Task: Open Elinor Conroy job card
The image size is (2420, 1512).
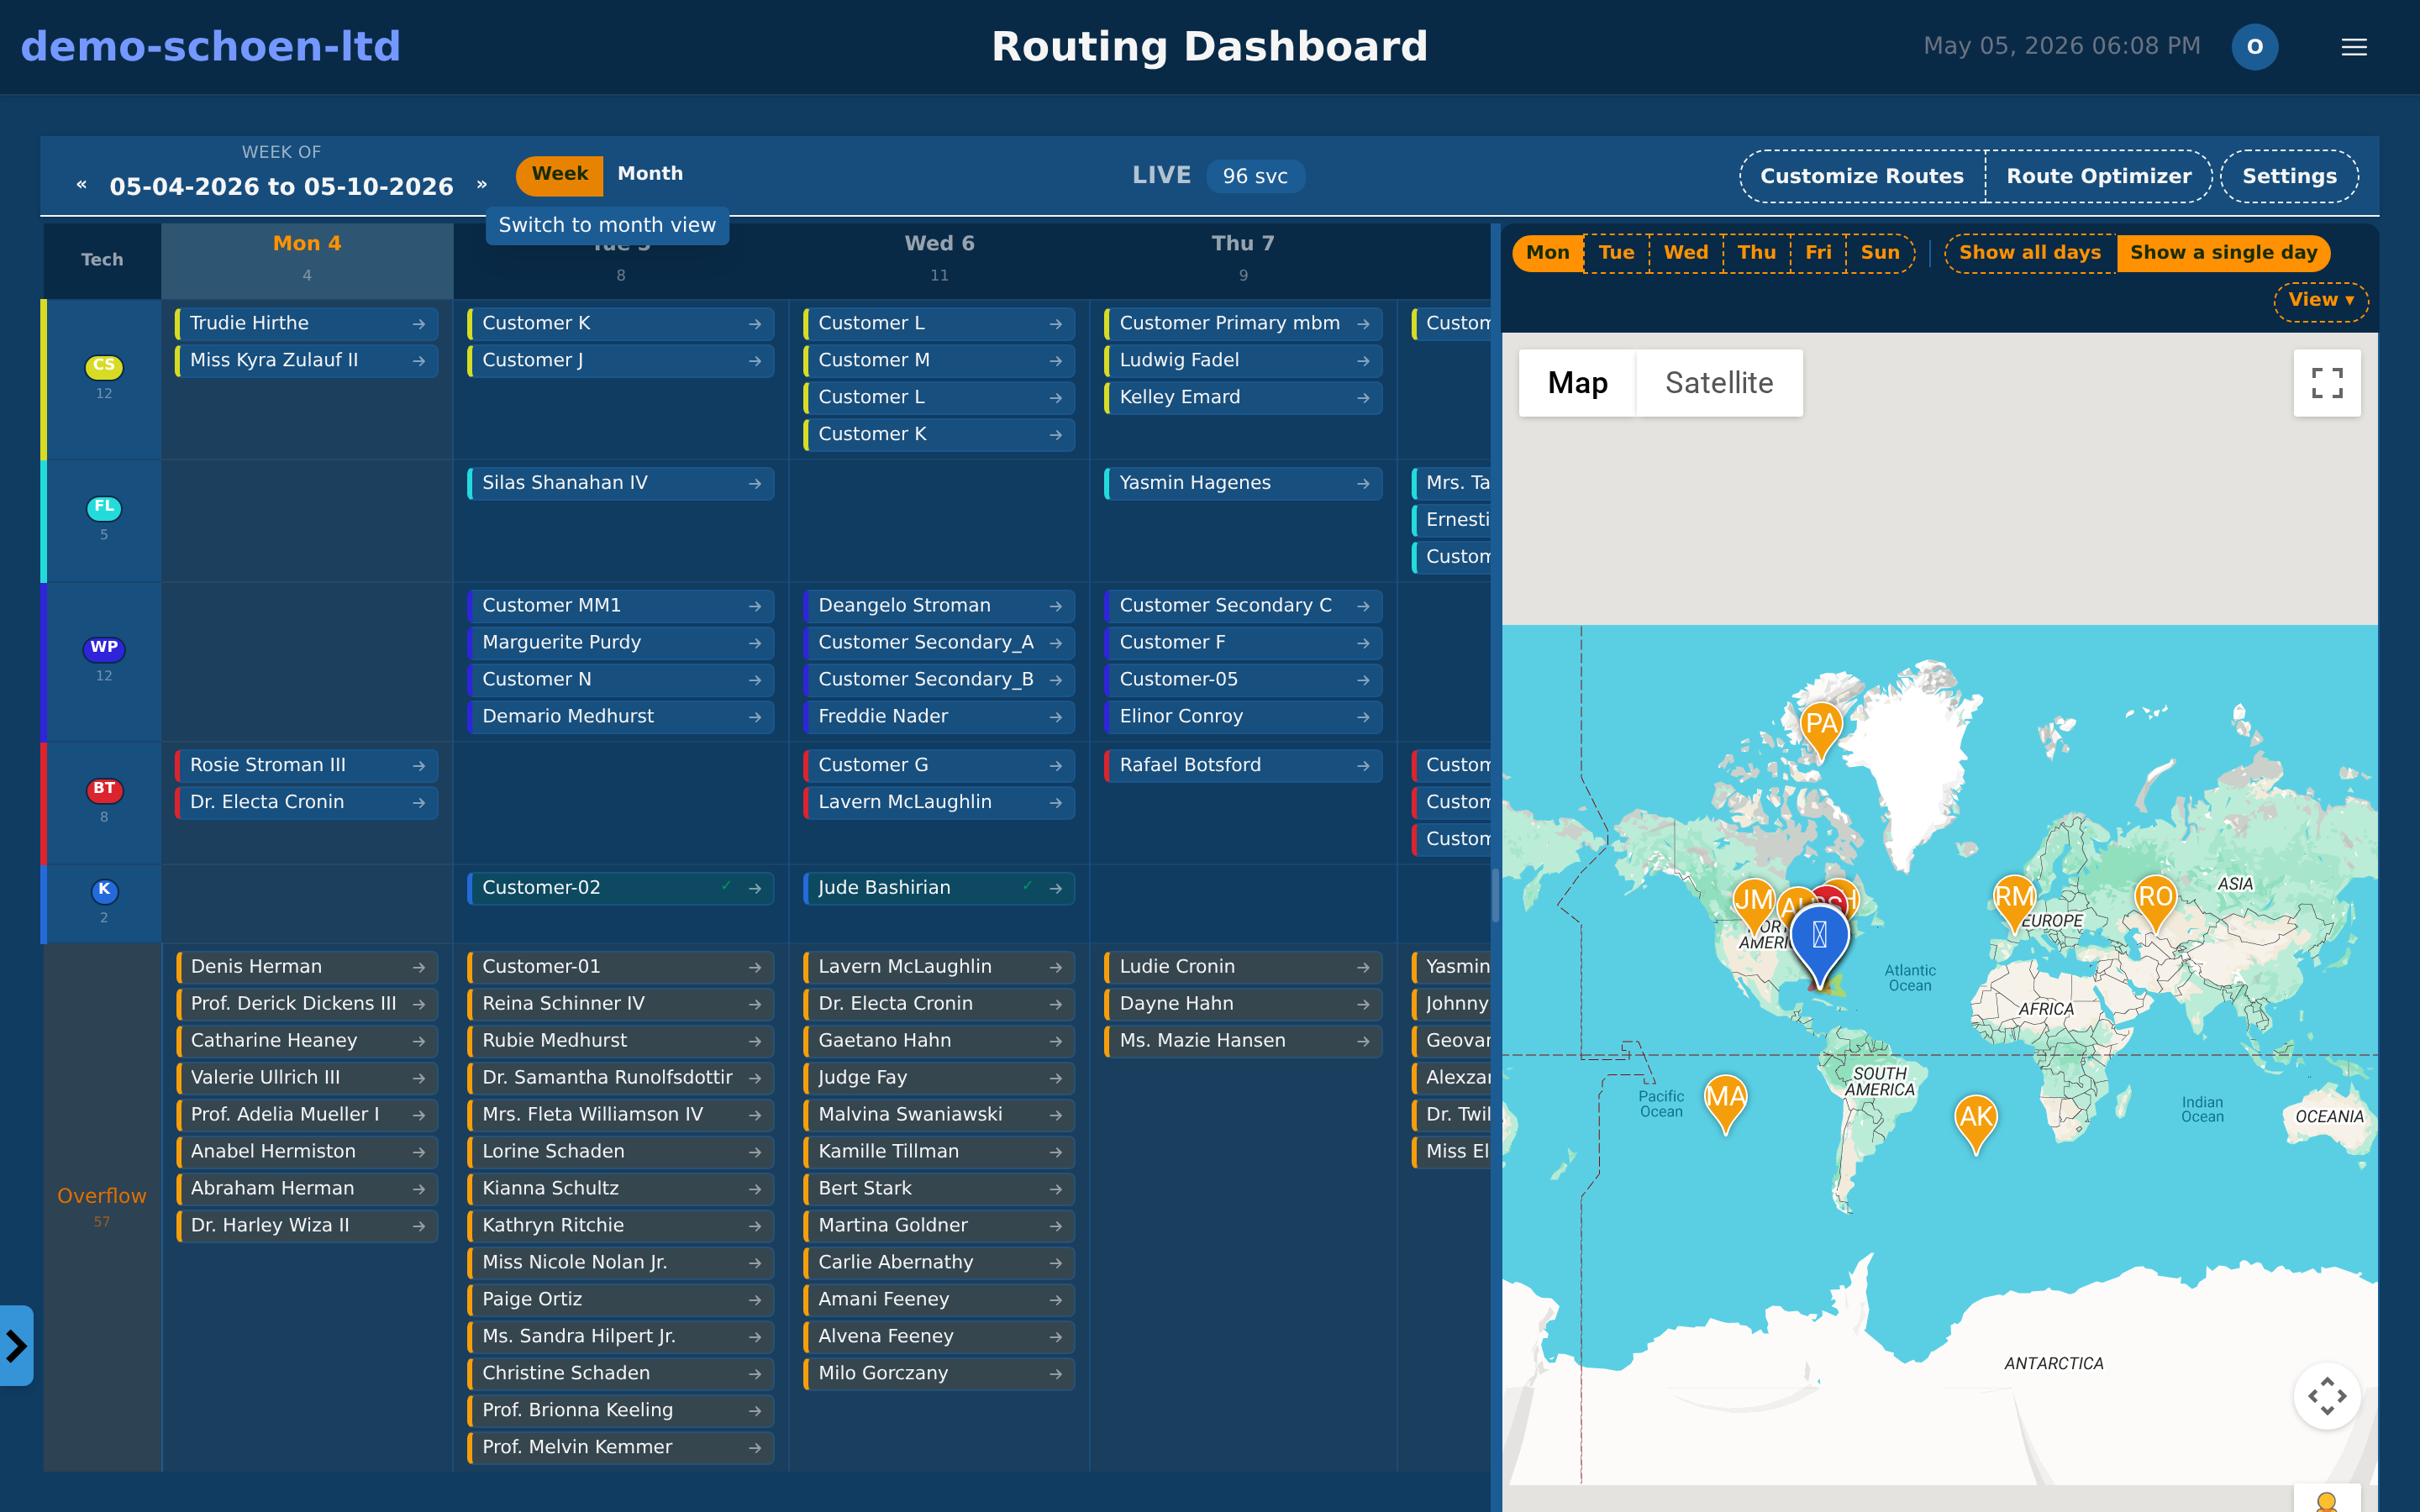Action: click(x=1243, y=717)
